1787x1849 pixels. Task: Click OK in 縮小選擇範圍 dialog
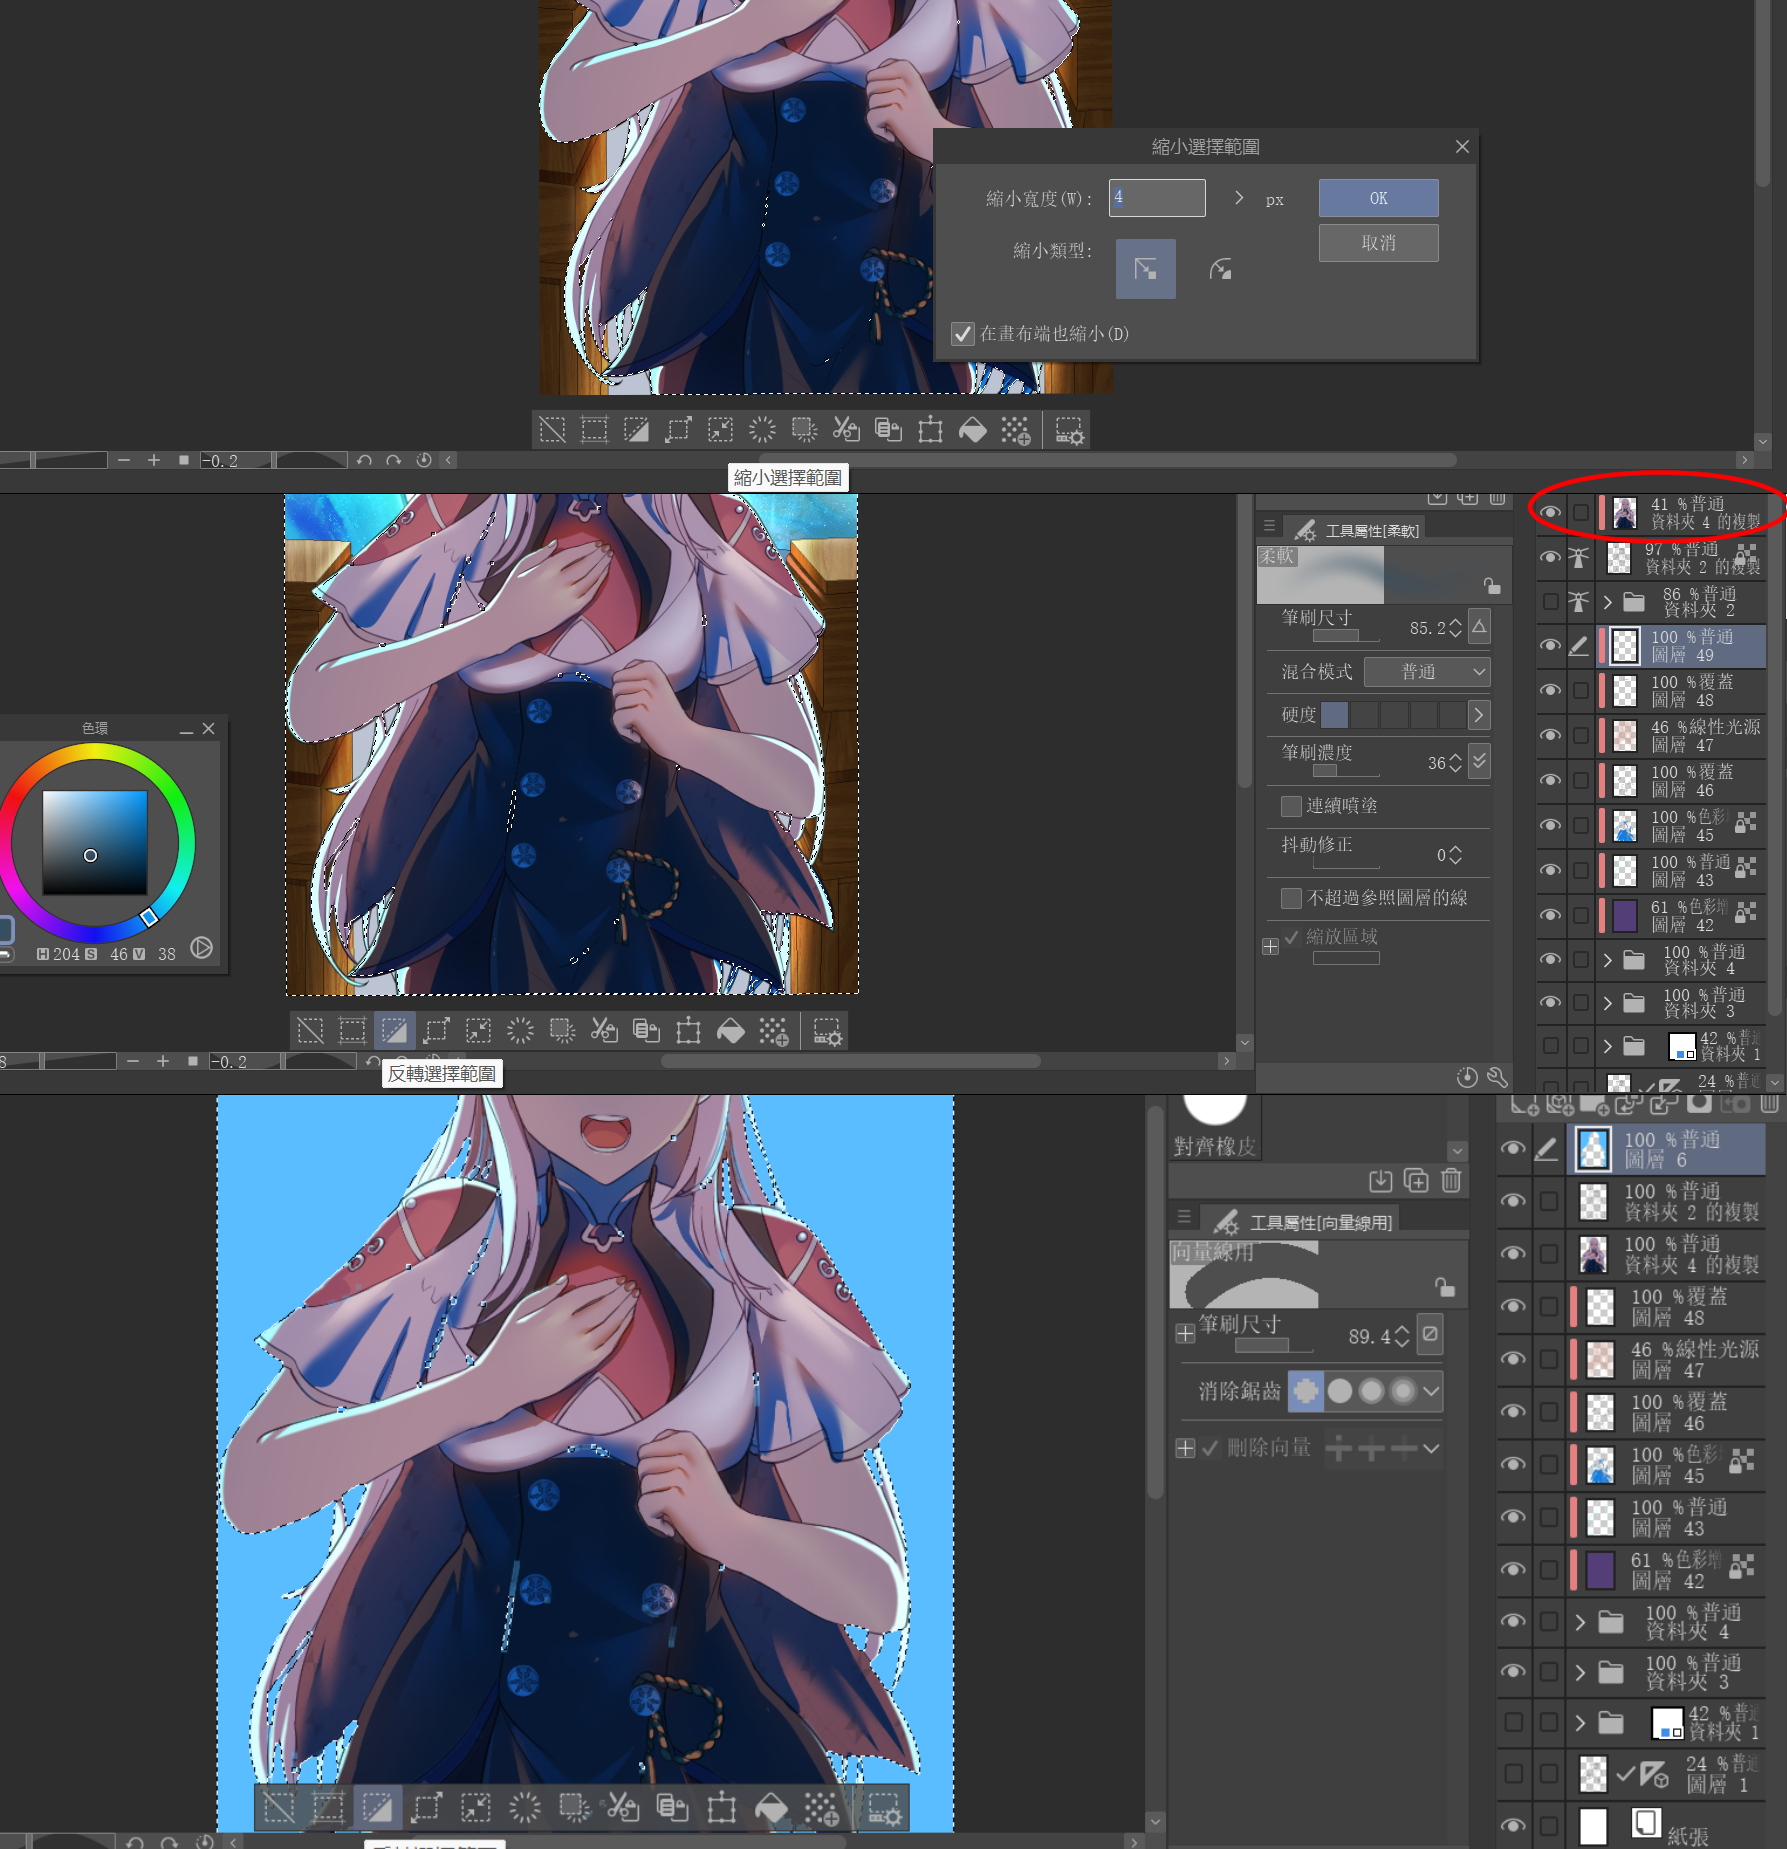(1378, 198)
